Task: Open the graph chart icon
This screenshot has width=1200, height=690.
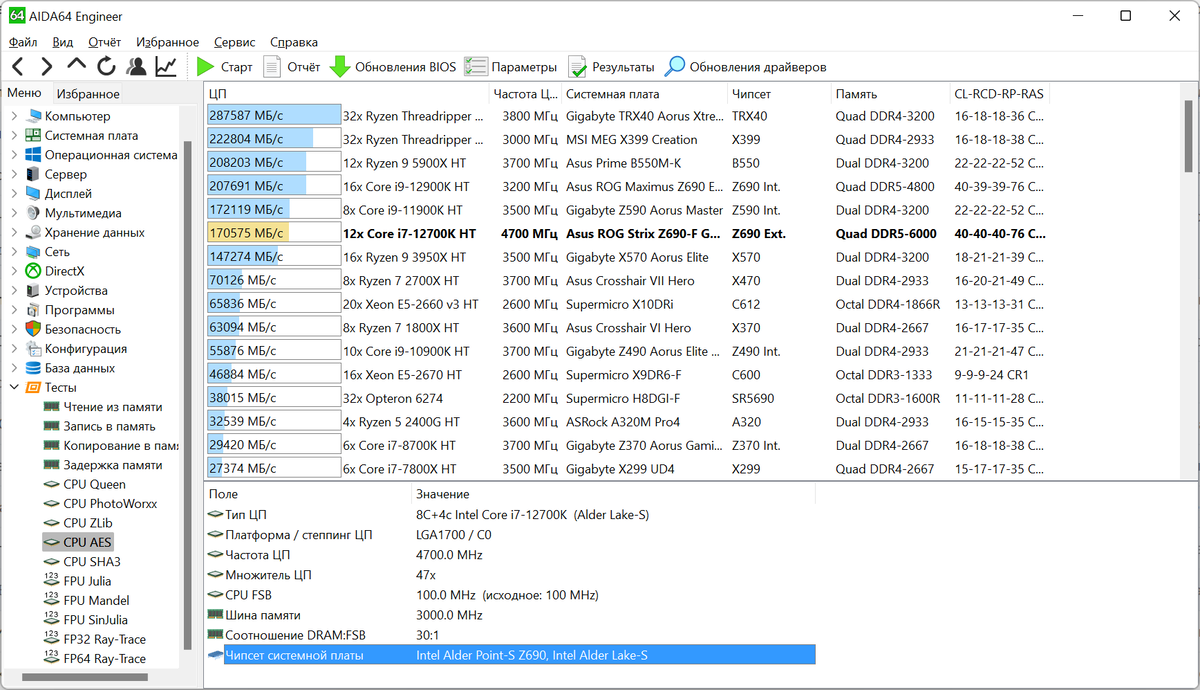Action: [166, 67]
